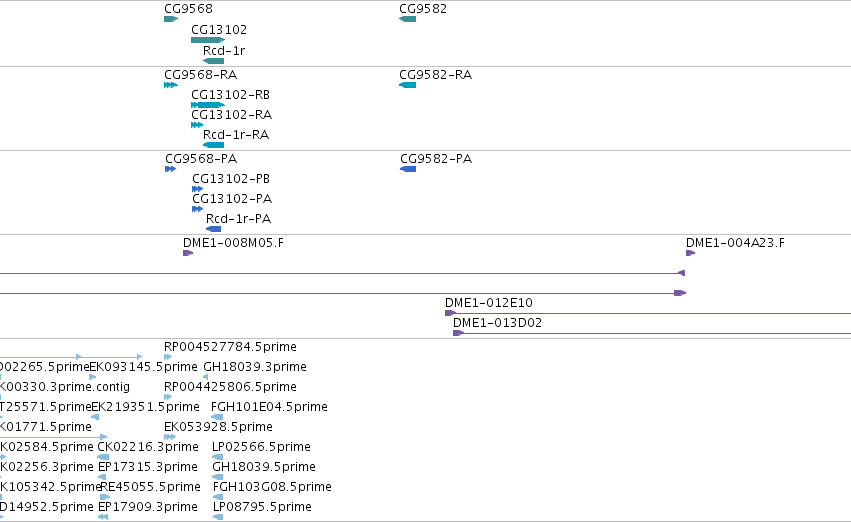Open the EK219351.5prime EST label
851x522 pixels.
[145, 407]
